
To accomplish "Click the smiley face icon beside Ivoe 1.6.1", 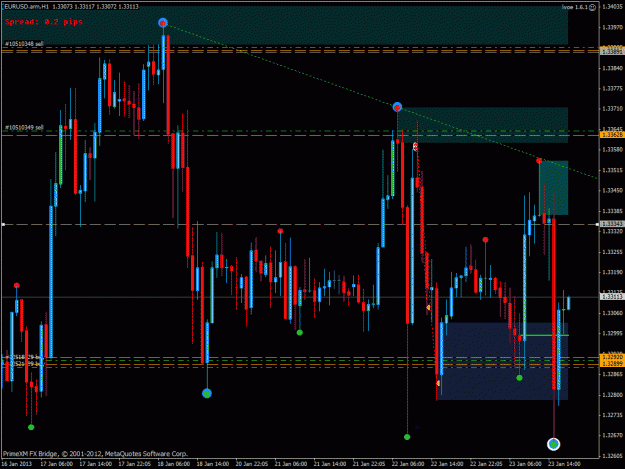I will tap(592, 7).
